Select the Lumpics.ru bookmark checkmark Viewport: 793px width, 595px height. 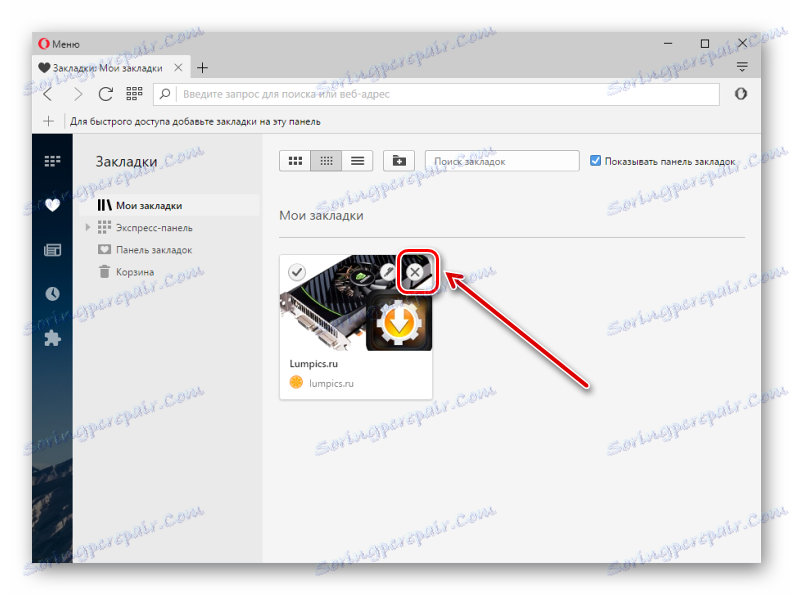tap(297, 272)
